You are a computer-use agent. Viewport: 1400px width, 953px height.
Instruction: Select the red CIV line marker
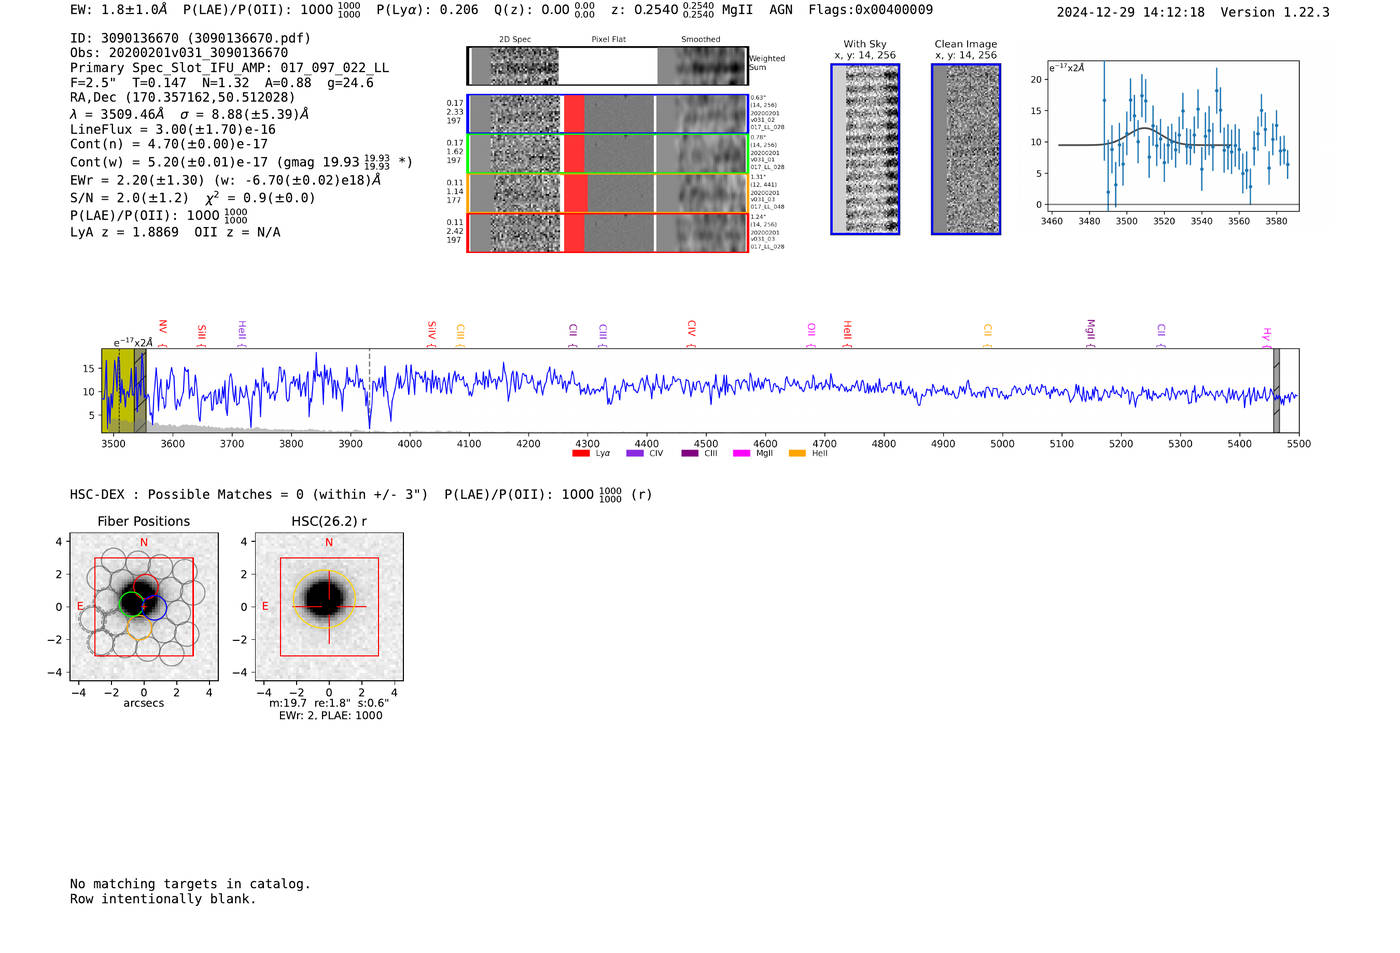pyautogui.click(x=691, y=334)
